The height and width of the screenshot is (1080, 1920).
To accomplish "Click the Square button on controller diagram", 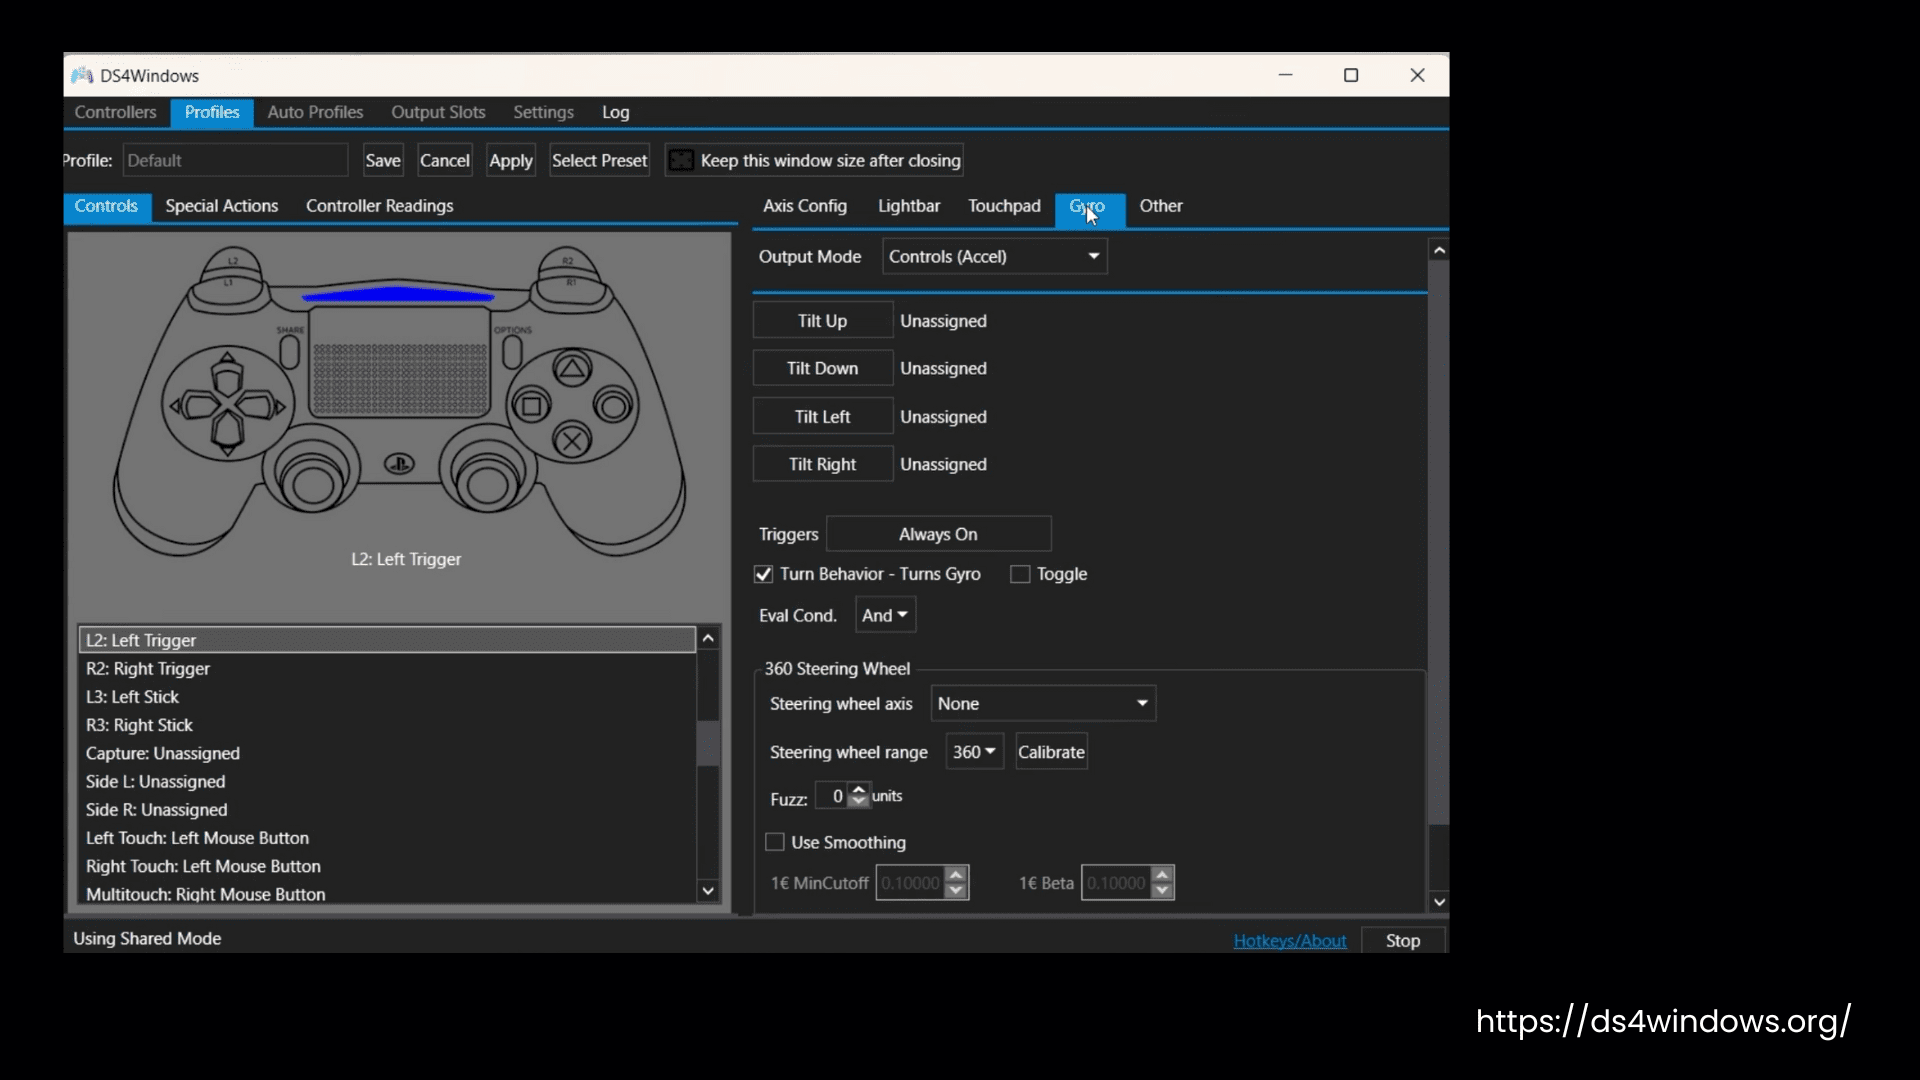I will click(x=531, y=406).
